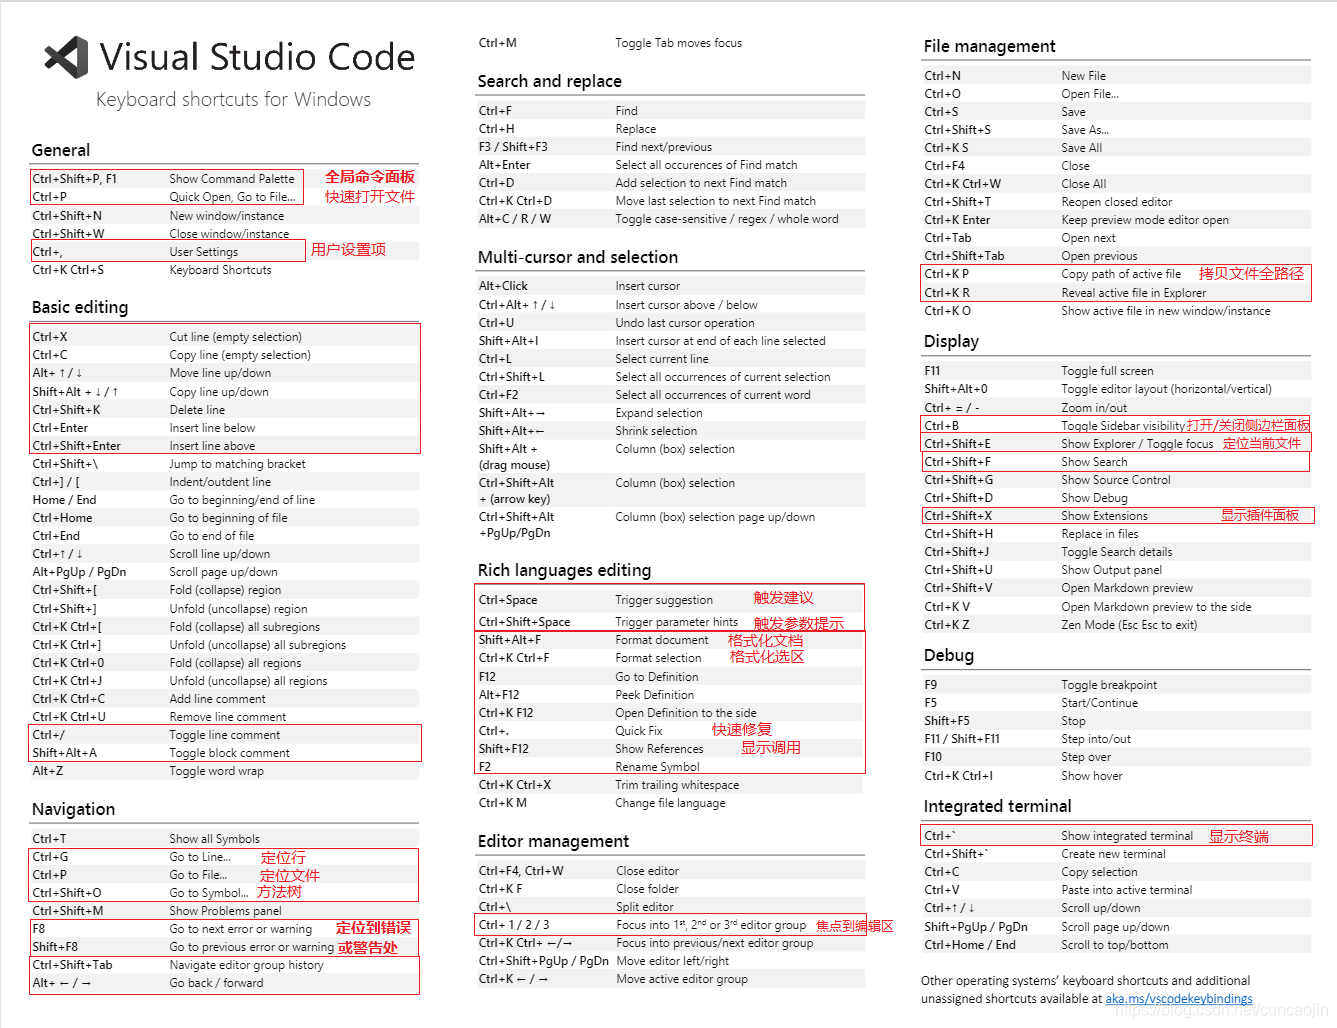Click the 'Delete line' shortcut row
Viewport: 1337px width, 1028px height.
[225, 410]
